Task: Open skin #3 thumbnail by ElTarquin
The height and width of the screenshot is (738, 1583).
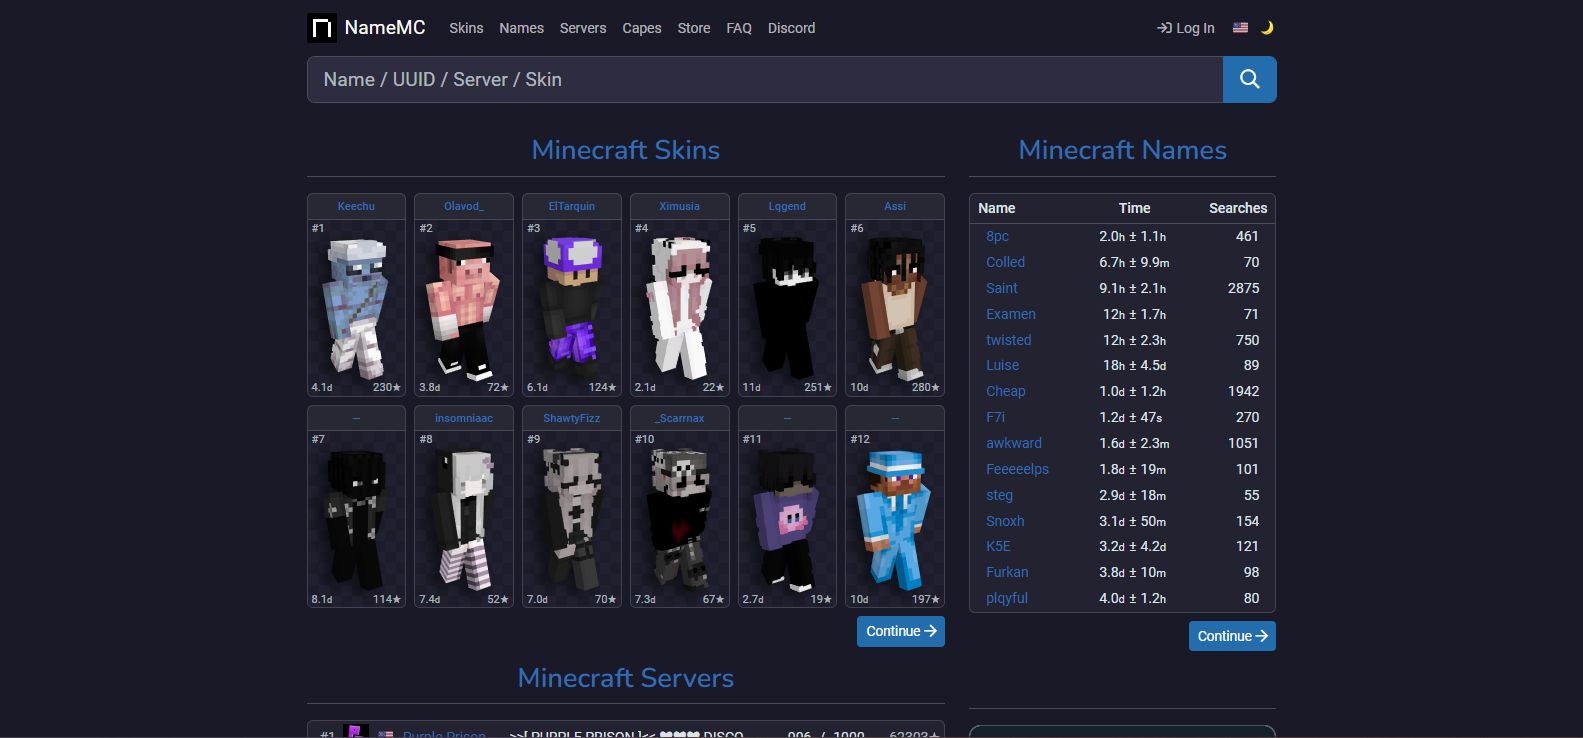Action: point(572,308)
